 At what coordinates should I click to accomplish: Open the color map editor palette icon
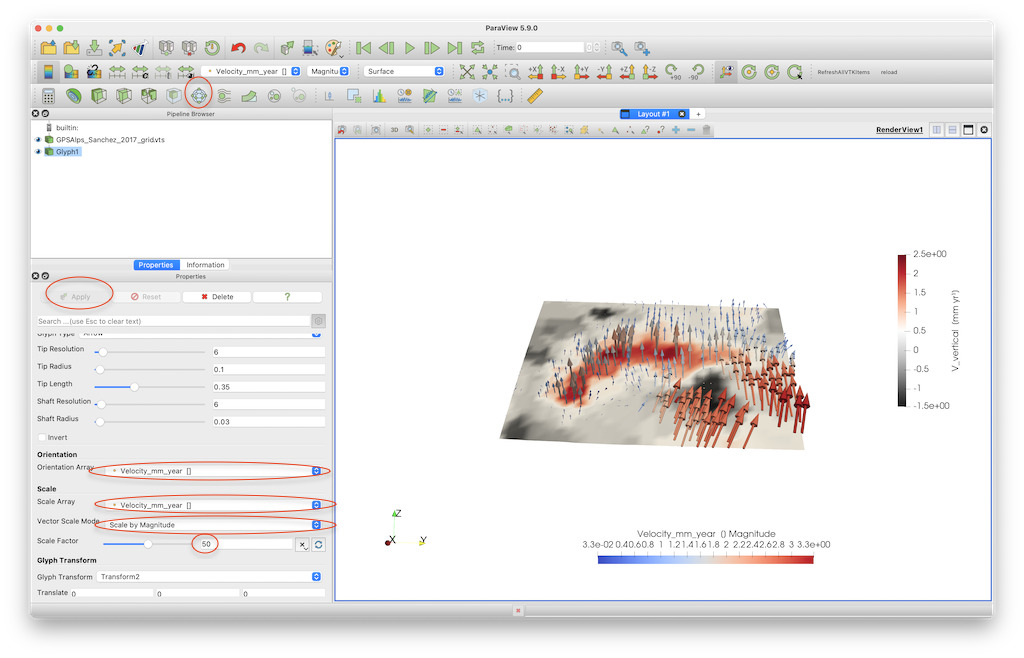(x=334, y=47)
